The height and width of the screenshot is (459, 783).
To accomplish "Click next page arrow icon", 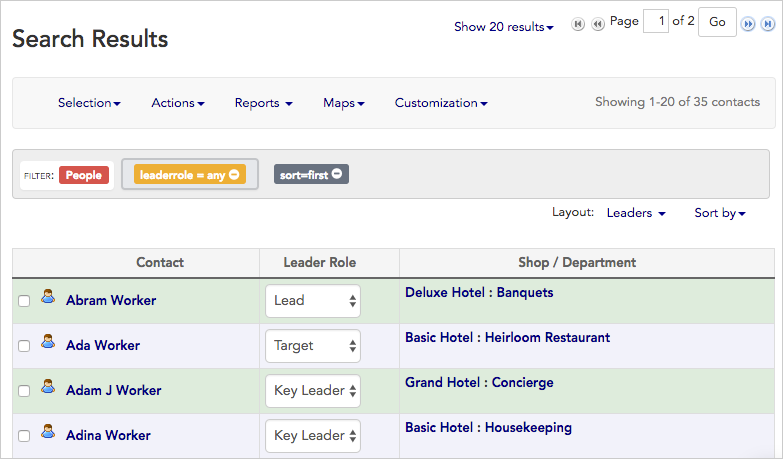I will click(747, 24).
